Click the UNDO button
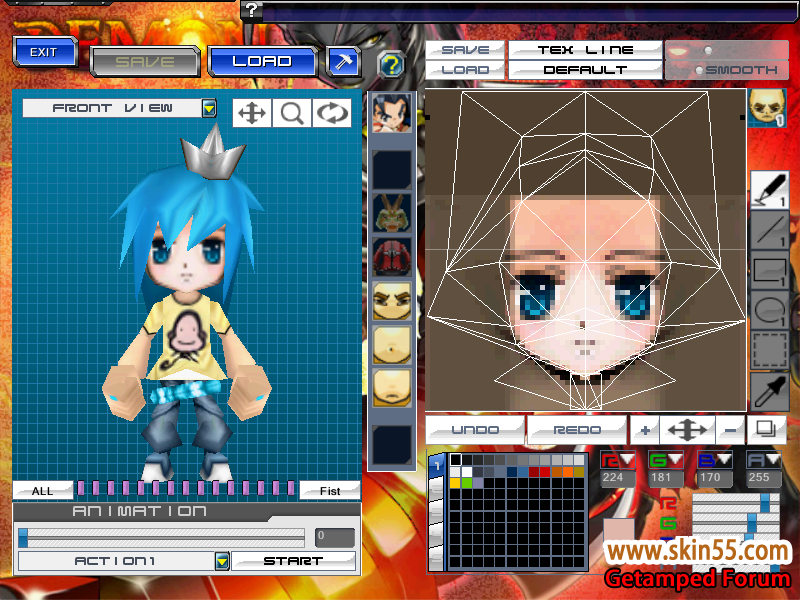The height and width of the screenshot is (600, 800). coord(475,430)
